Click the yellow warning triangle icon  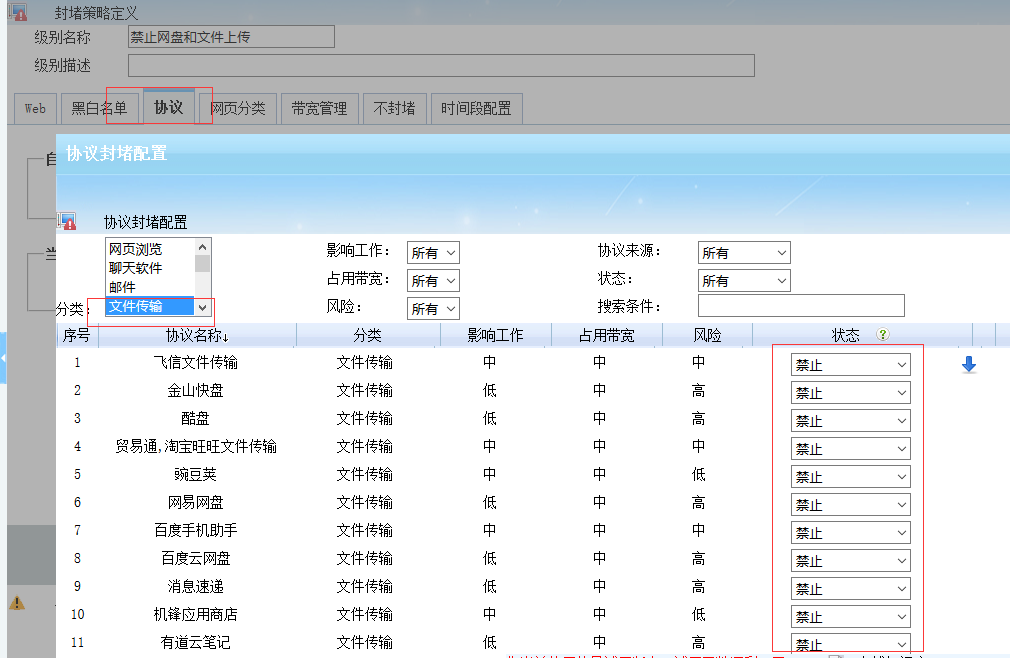pos(17,602)
